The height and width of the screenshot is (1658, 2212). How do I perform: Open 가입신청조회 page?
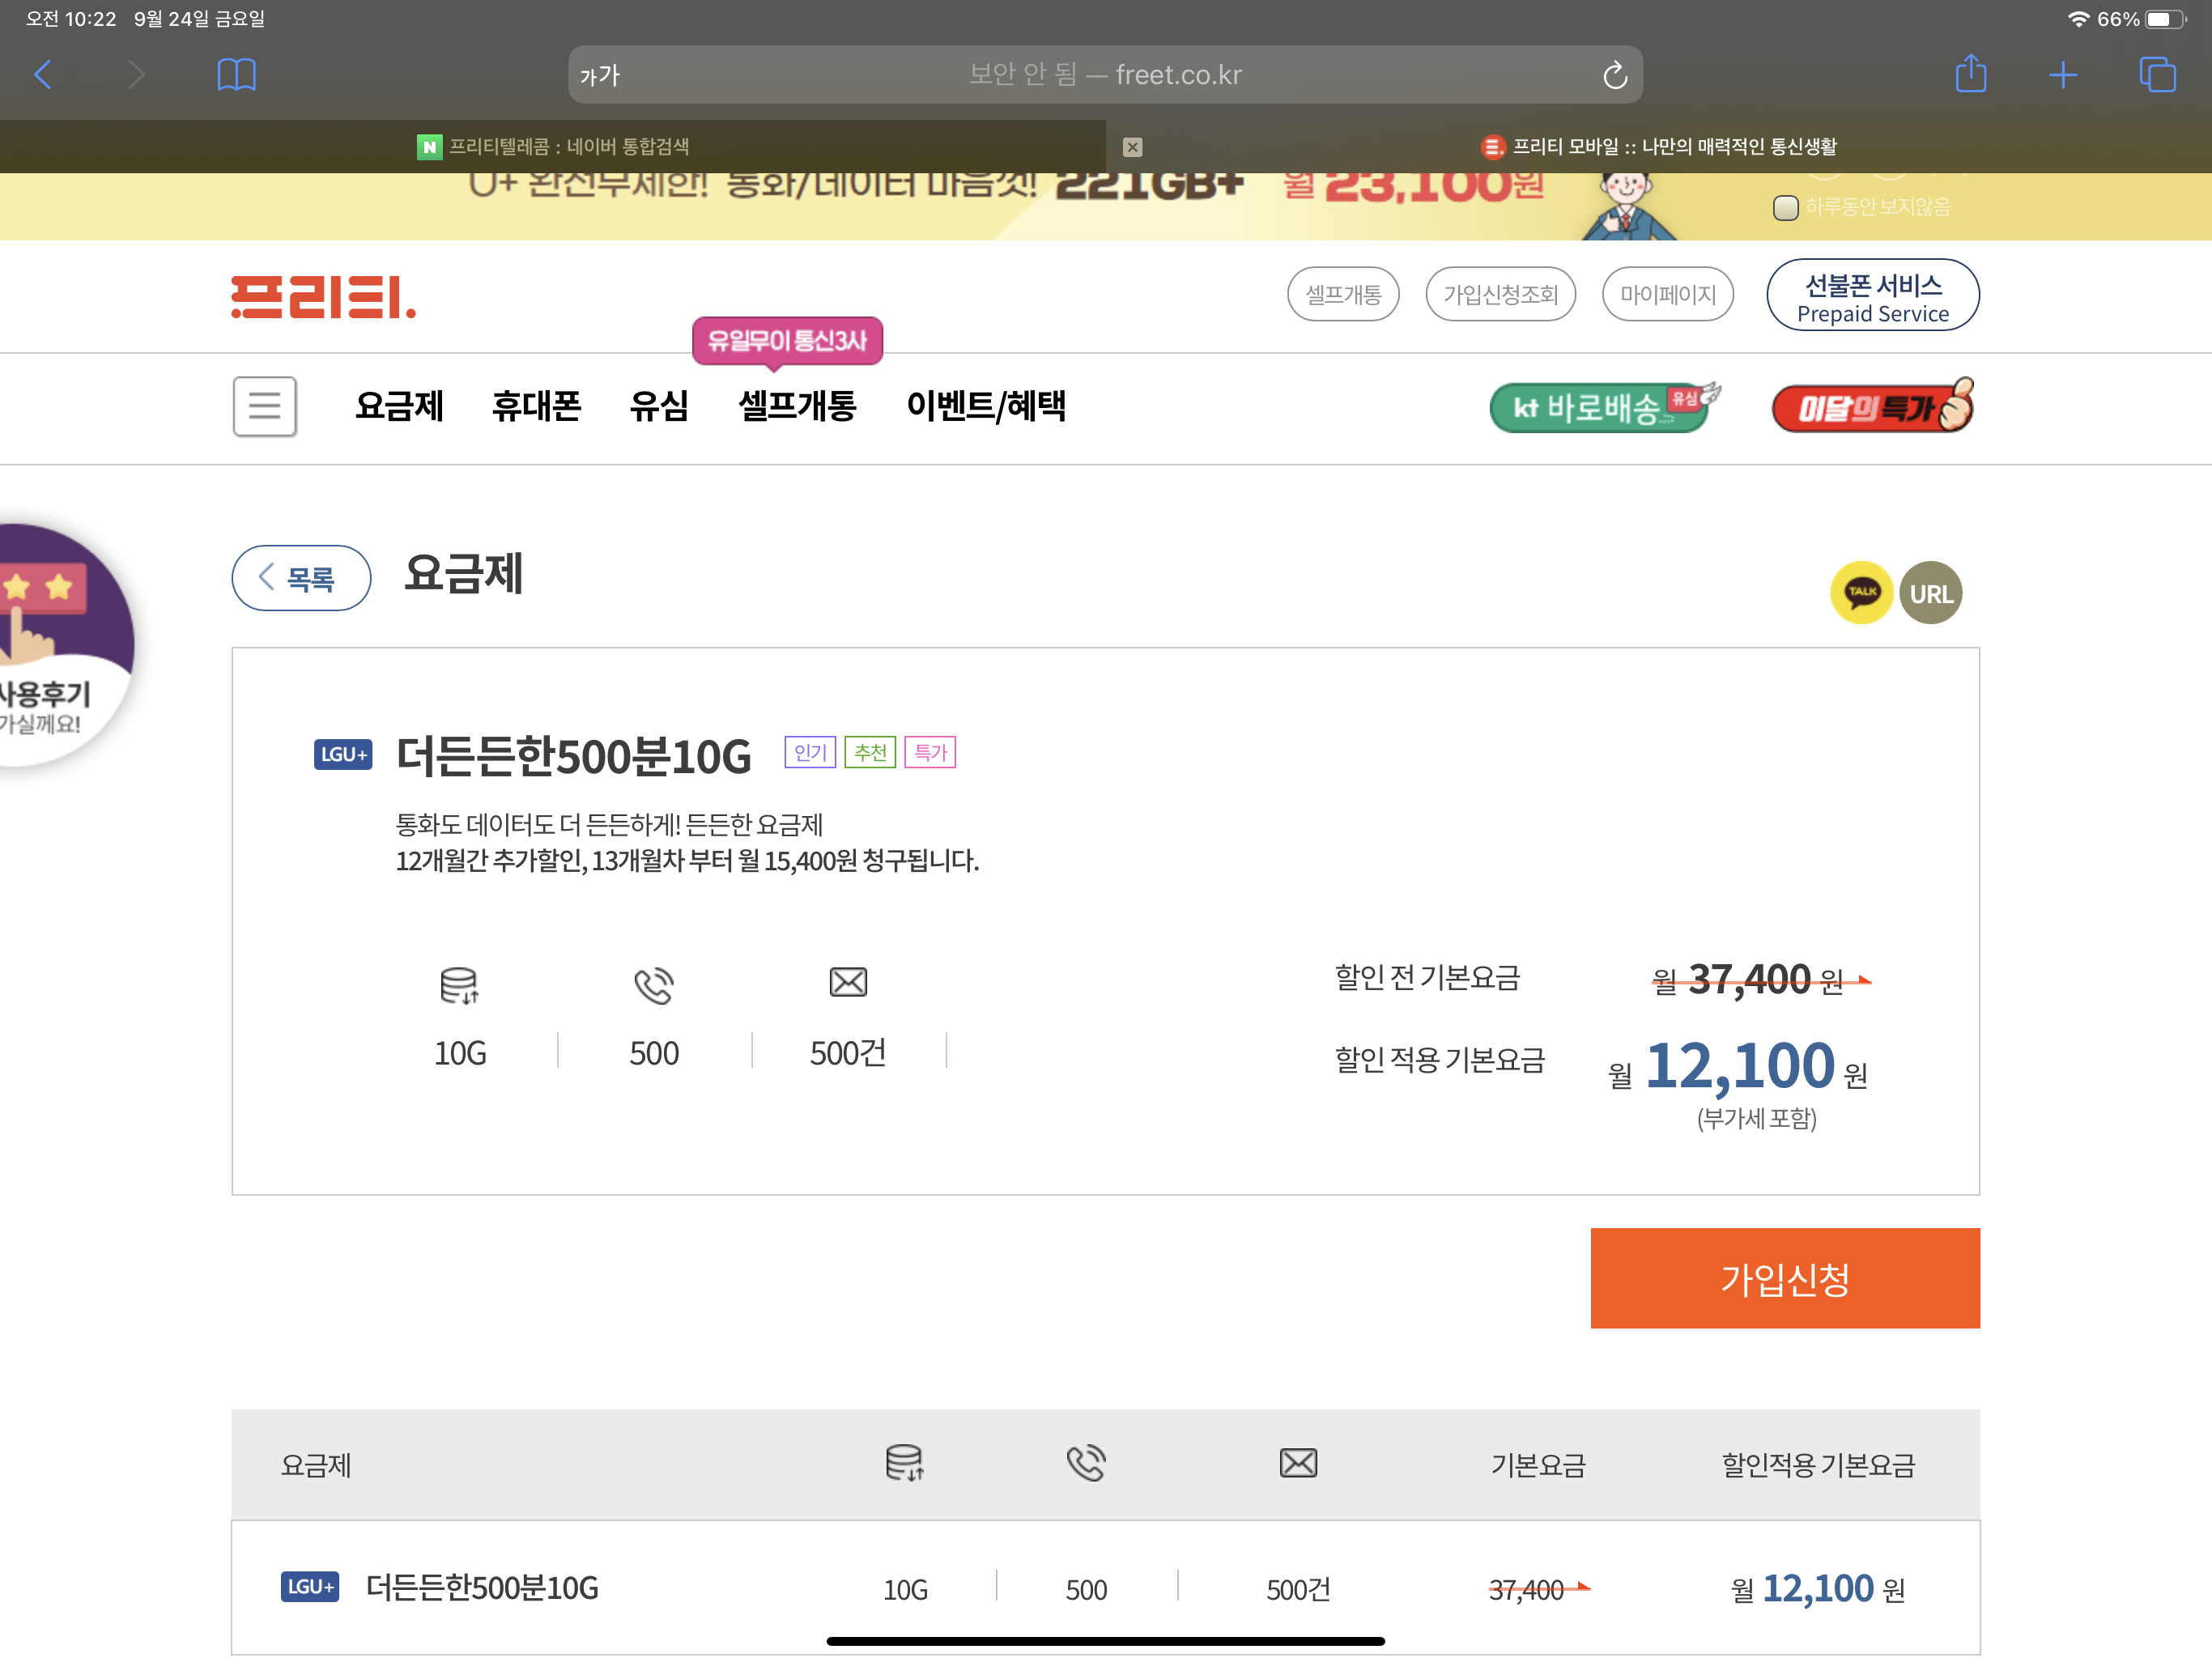[x=1500, y=294]
